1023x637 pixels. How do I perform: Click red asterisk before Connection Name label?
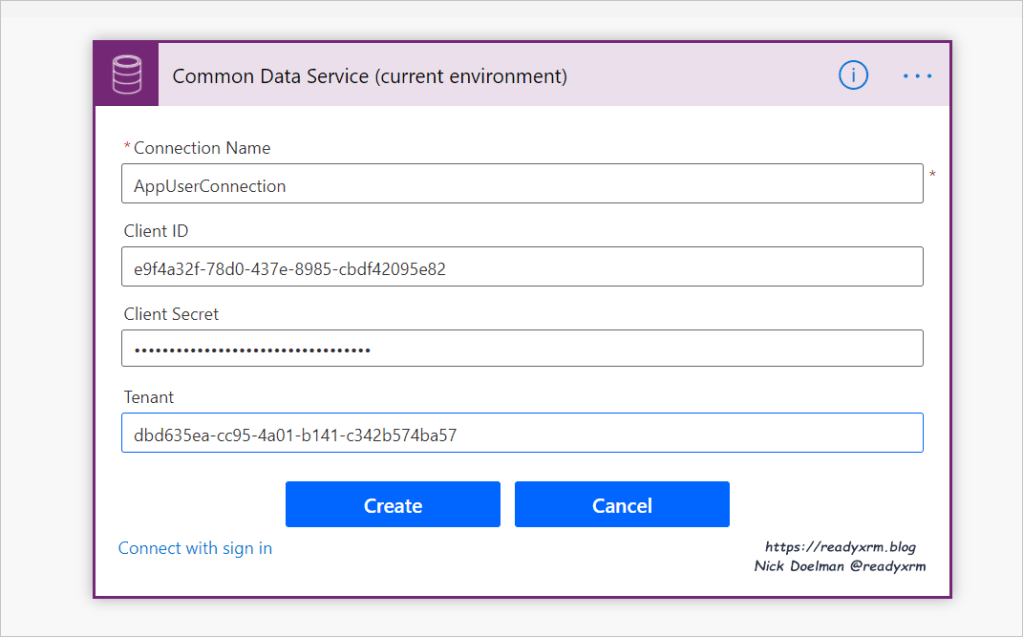(127, 148)
